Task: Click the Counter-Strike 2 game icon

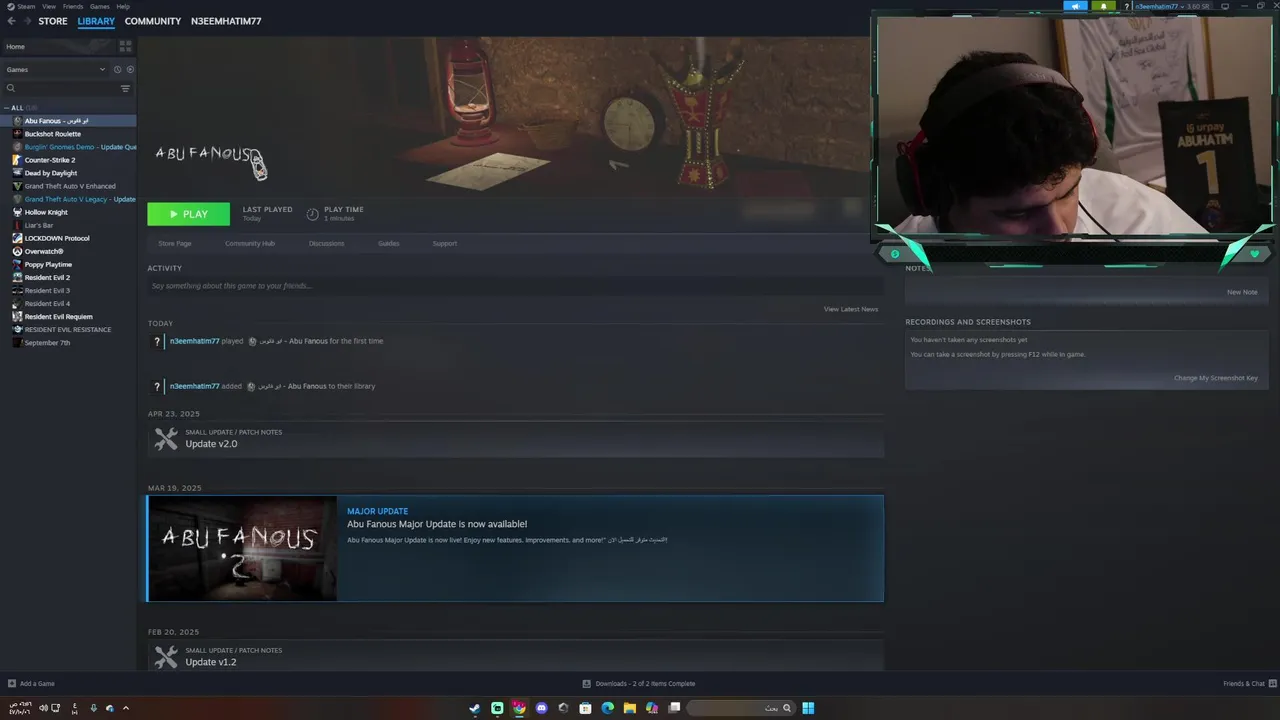Action: 17,160
